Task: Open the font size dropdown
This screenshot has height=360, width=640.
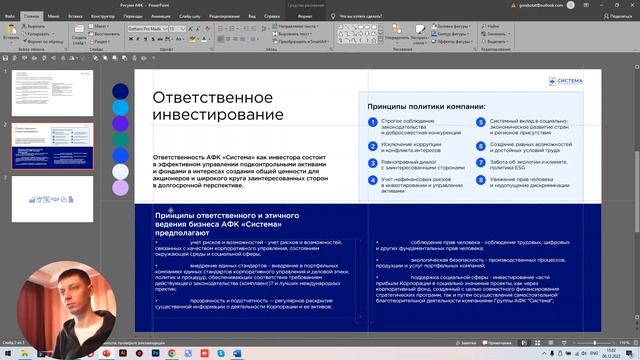Action: pos(183,29)
